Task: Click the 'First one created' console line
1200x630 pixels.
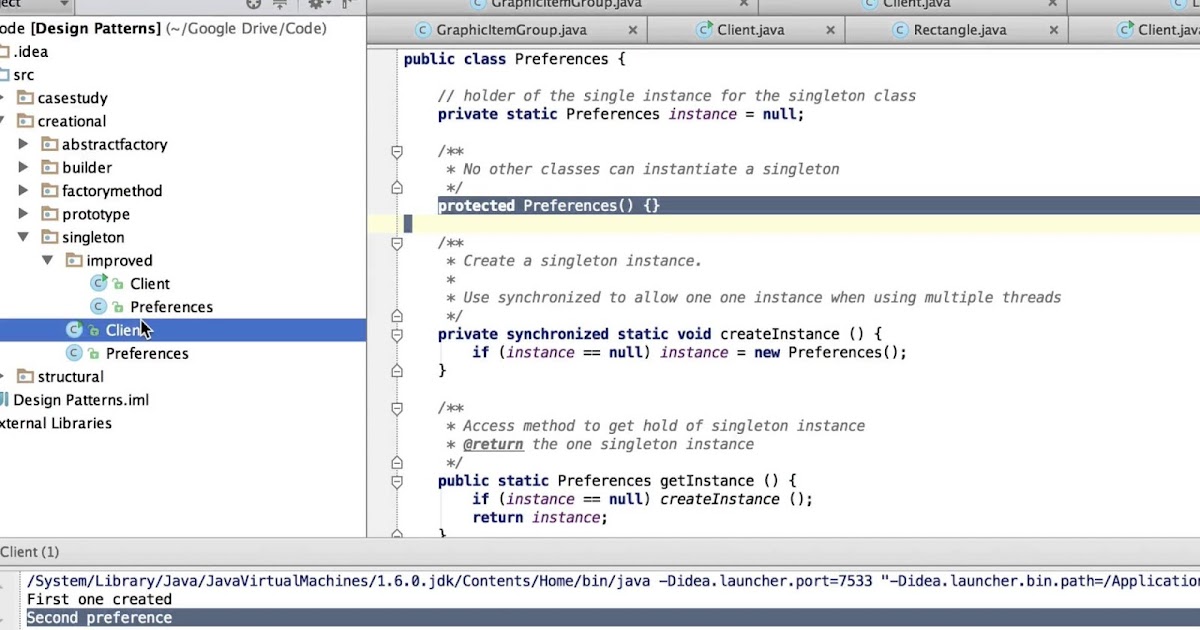Action: coord(99,599)
